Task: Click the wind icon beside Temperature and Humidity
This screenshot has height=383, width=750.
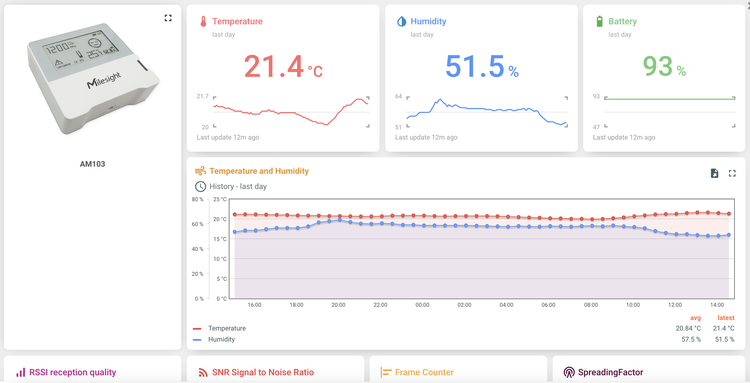Action: [200, 171]
